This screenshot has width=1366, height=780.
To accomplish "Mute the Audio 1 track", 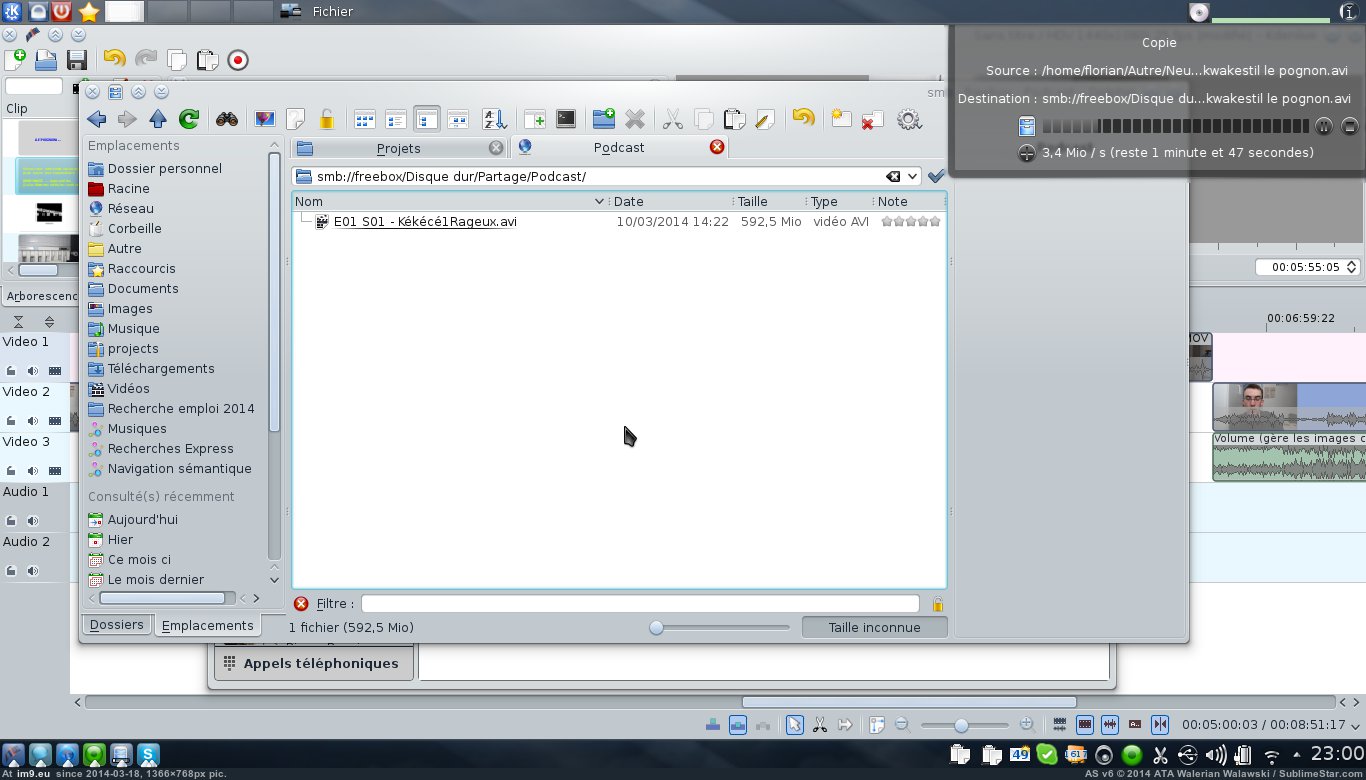I will 33,521.
